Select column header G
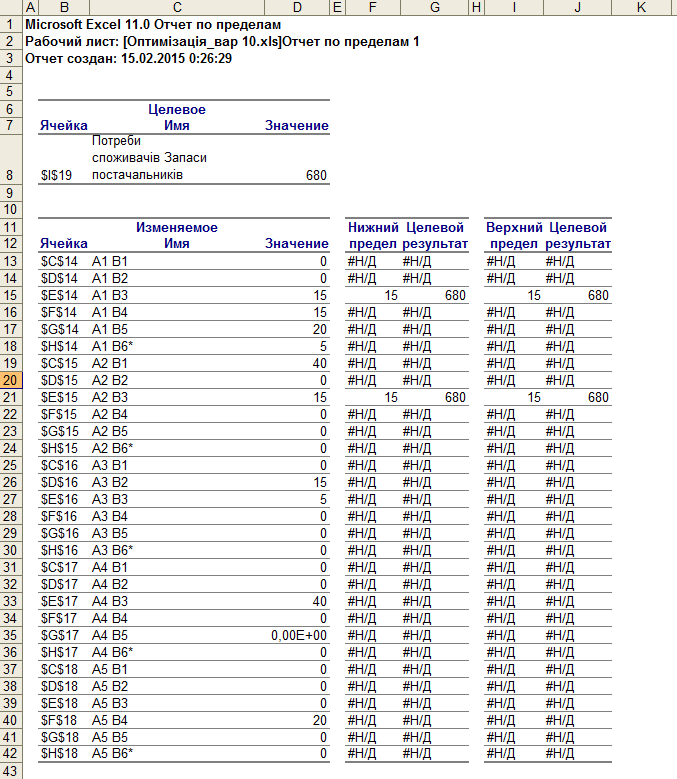Viewport: 677px width, 779px height. coord(435,7)
